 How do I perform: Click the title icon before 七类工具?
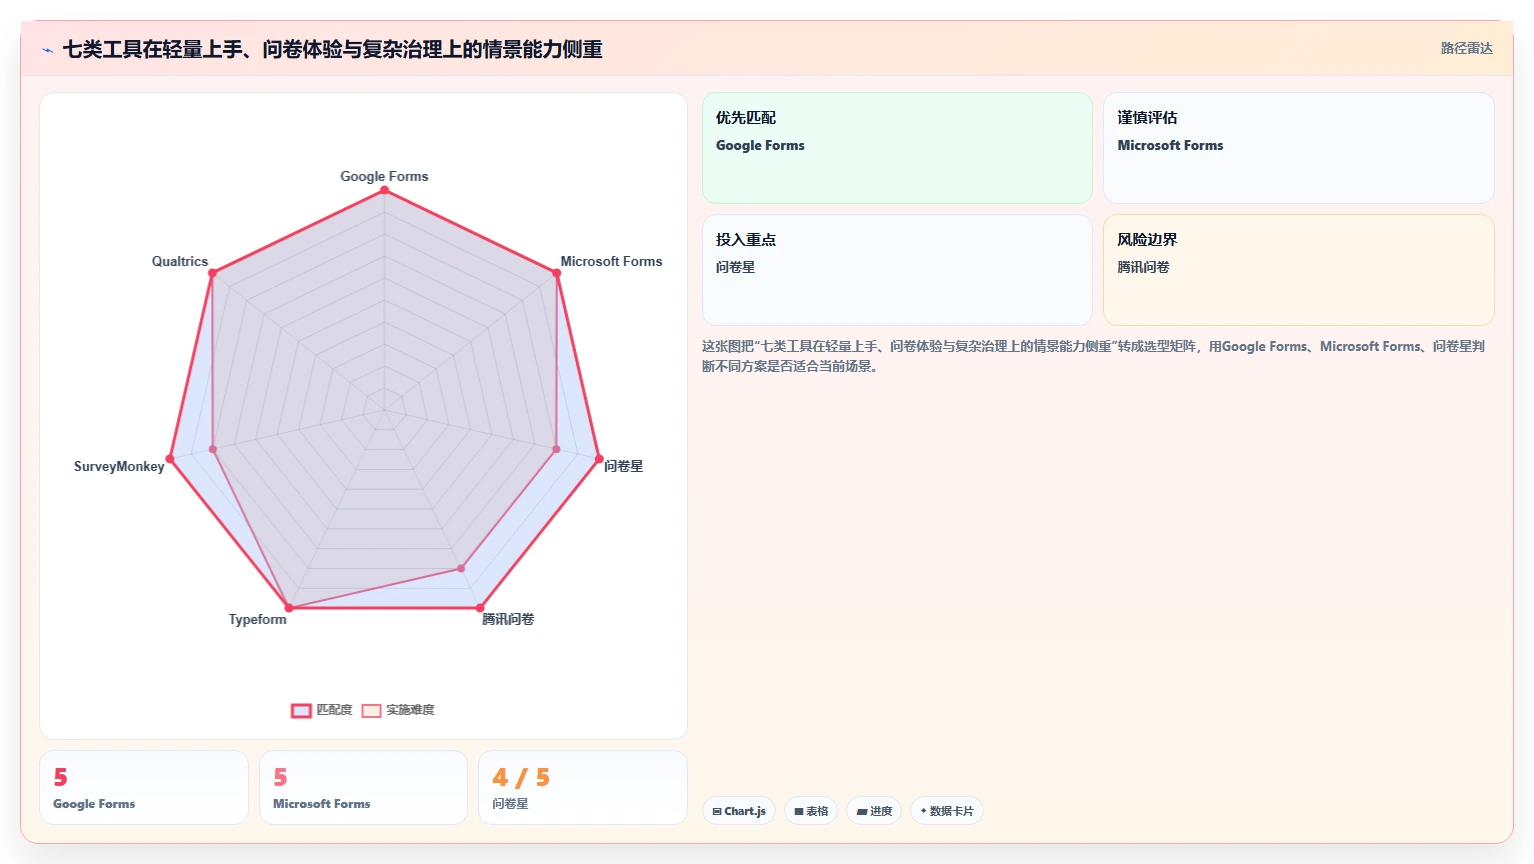click(x=47, y=50)
